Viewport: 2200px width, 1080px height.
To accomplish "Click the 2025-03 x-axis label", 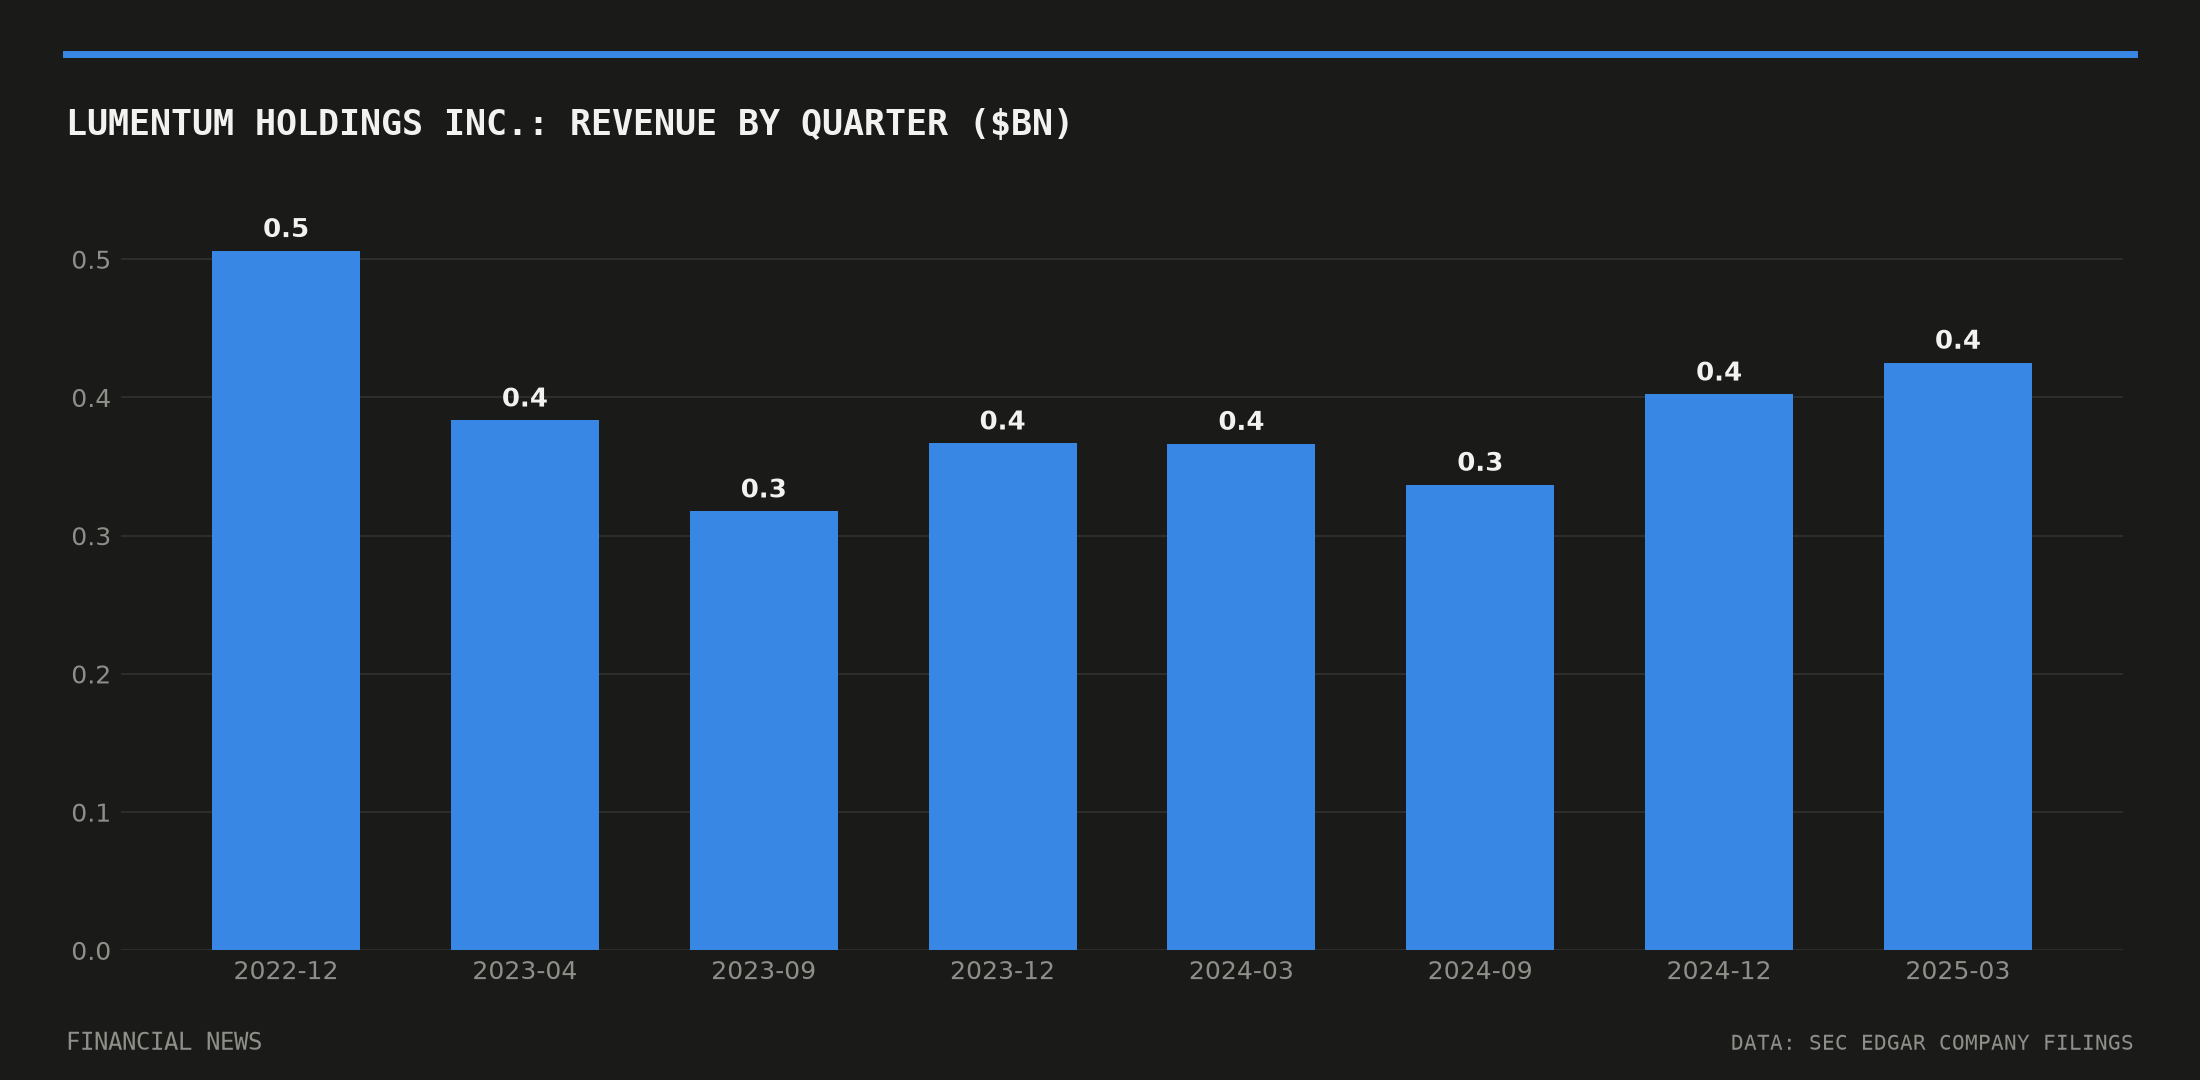I will tap(1958, 971).
